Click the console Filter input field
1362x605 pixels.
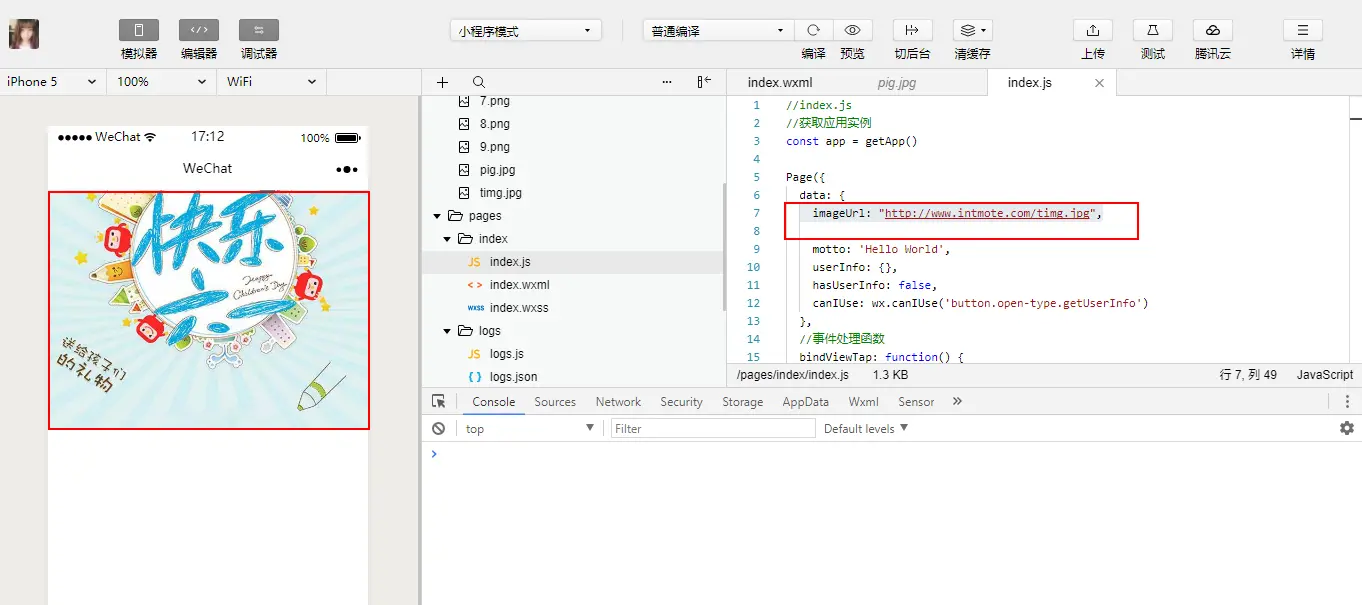point(713,428)
